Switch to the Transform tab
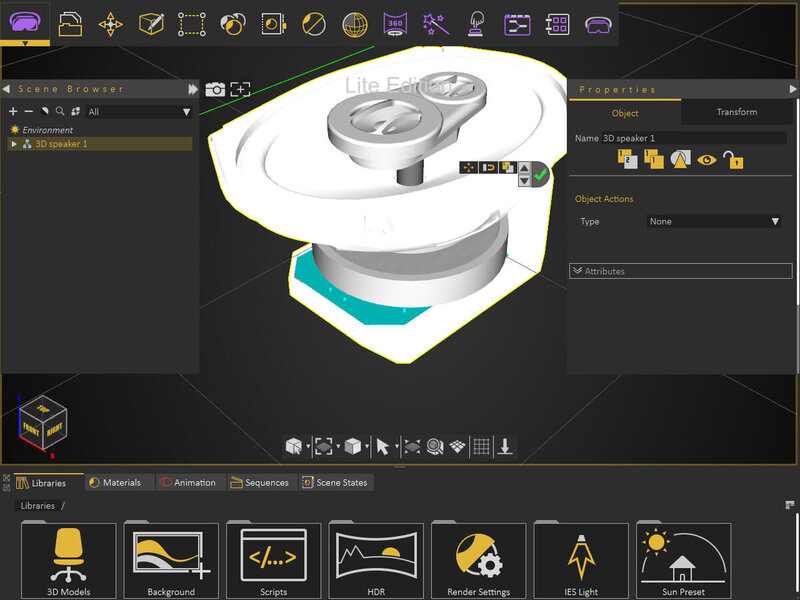This screenshot has height=600, width=800. [736, 112]
